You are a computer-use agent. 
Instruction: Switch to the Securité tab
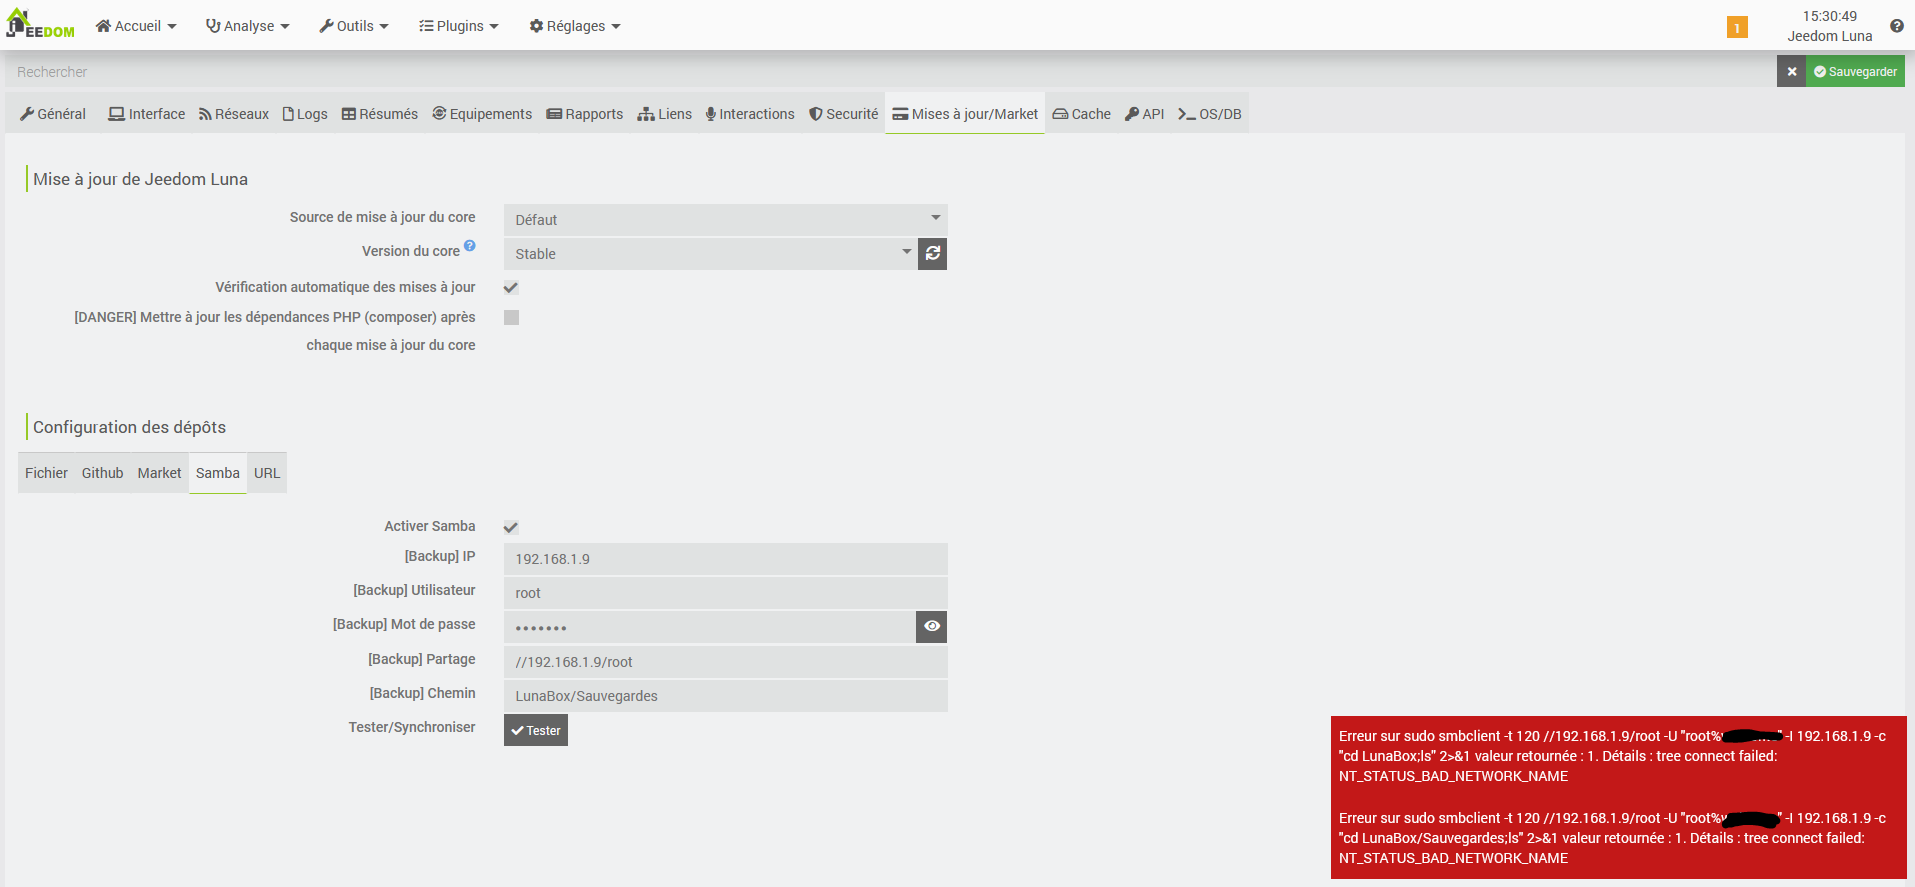point(844,114)
